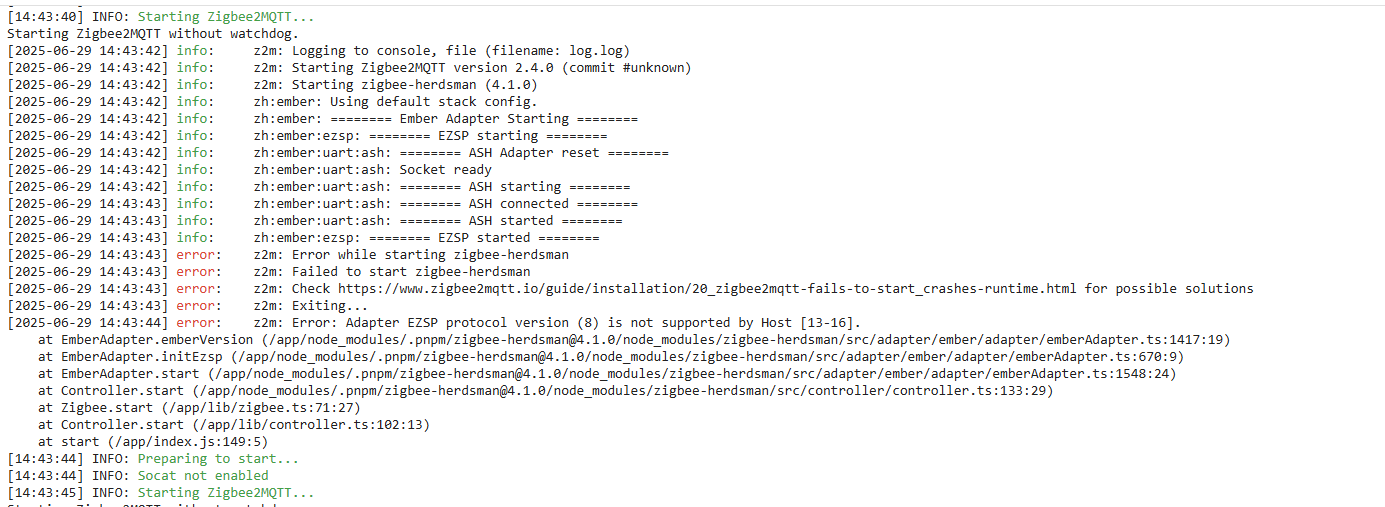
Task: Click the zigbee2mqtt.io troubleshooting URL
Action: (707, 289)
